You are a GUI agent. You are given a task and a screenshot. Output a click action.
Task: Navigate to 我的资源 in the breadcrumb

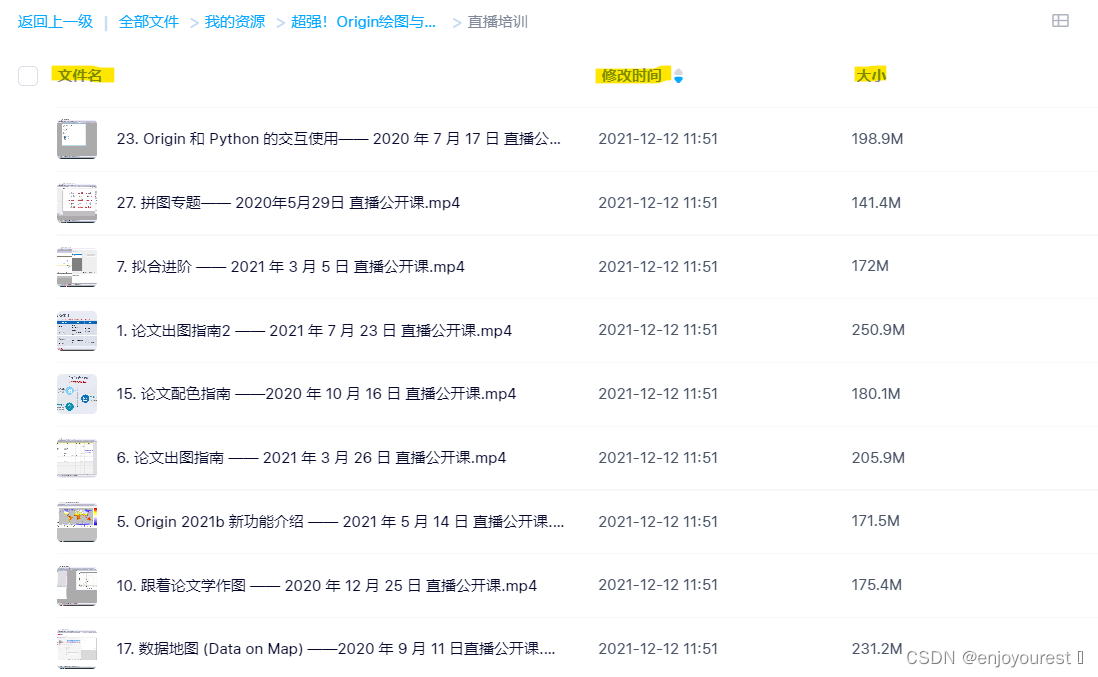click(x=234, y=21)
